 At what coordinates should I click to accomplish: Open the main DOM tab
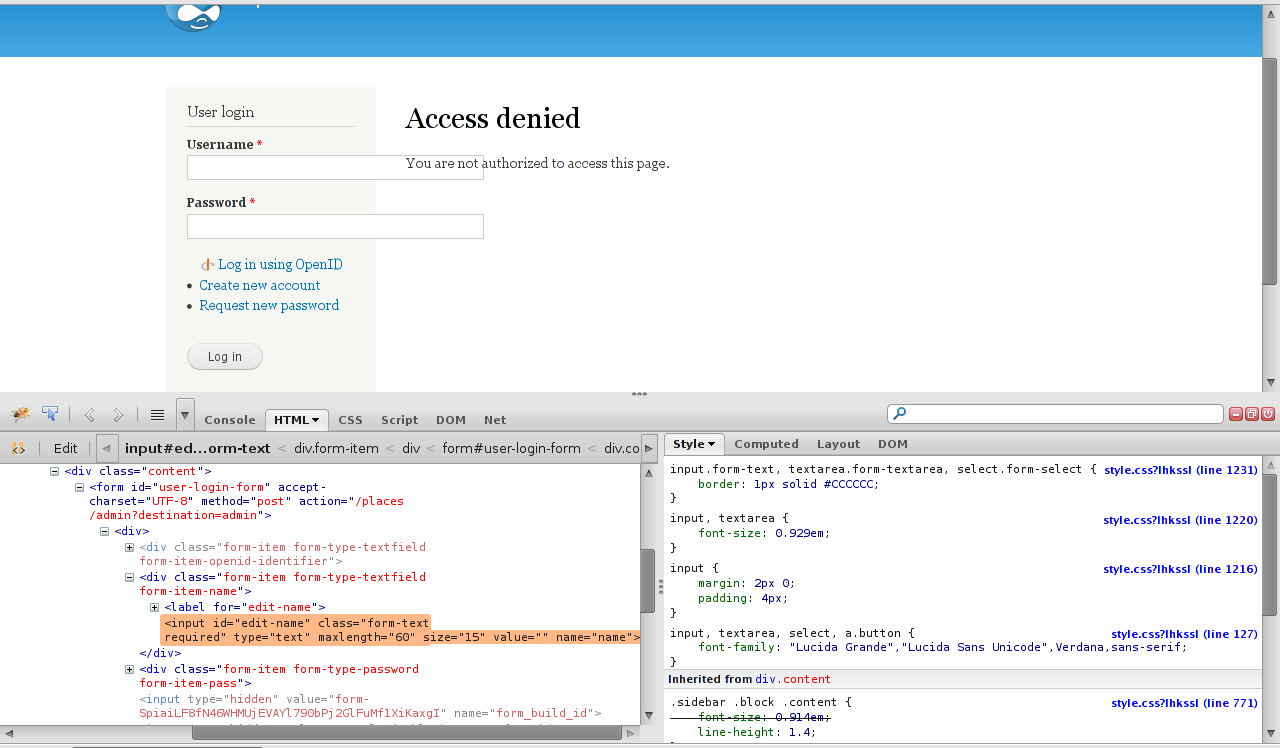451,420
